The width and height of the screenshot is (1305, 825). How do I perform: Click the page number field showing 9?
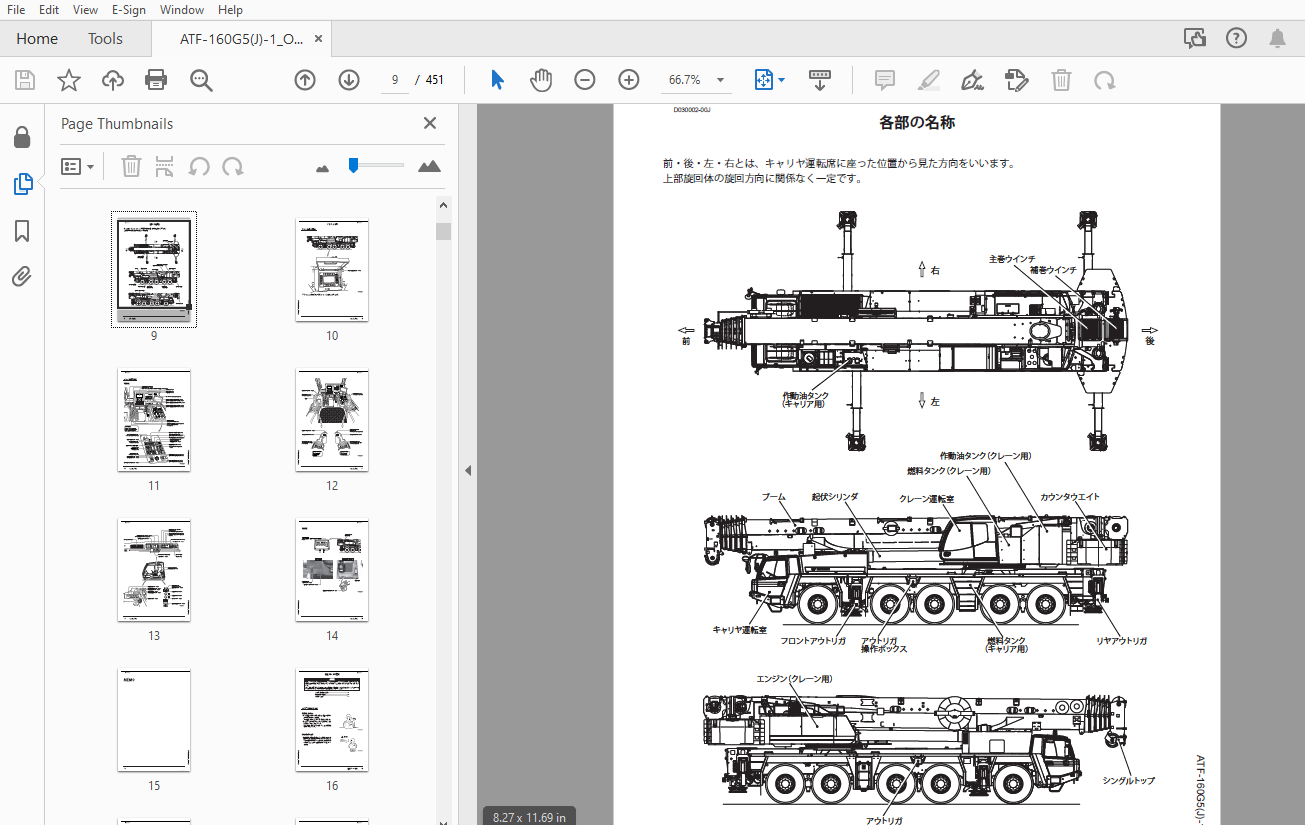[x=395, y=80]
